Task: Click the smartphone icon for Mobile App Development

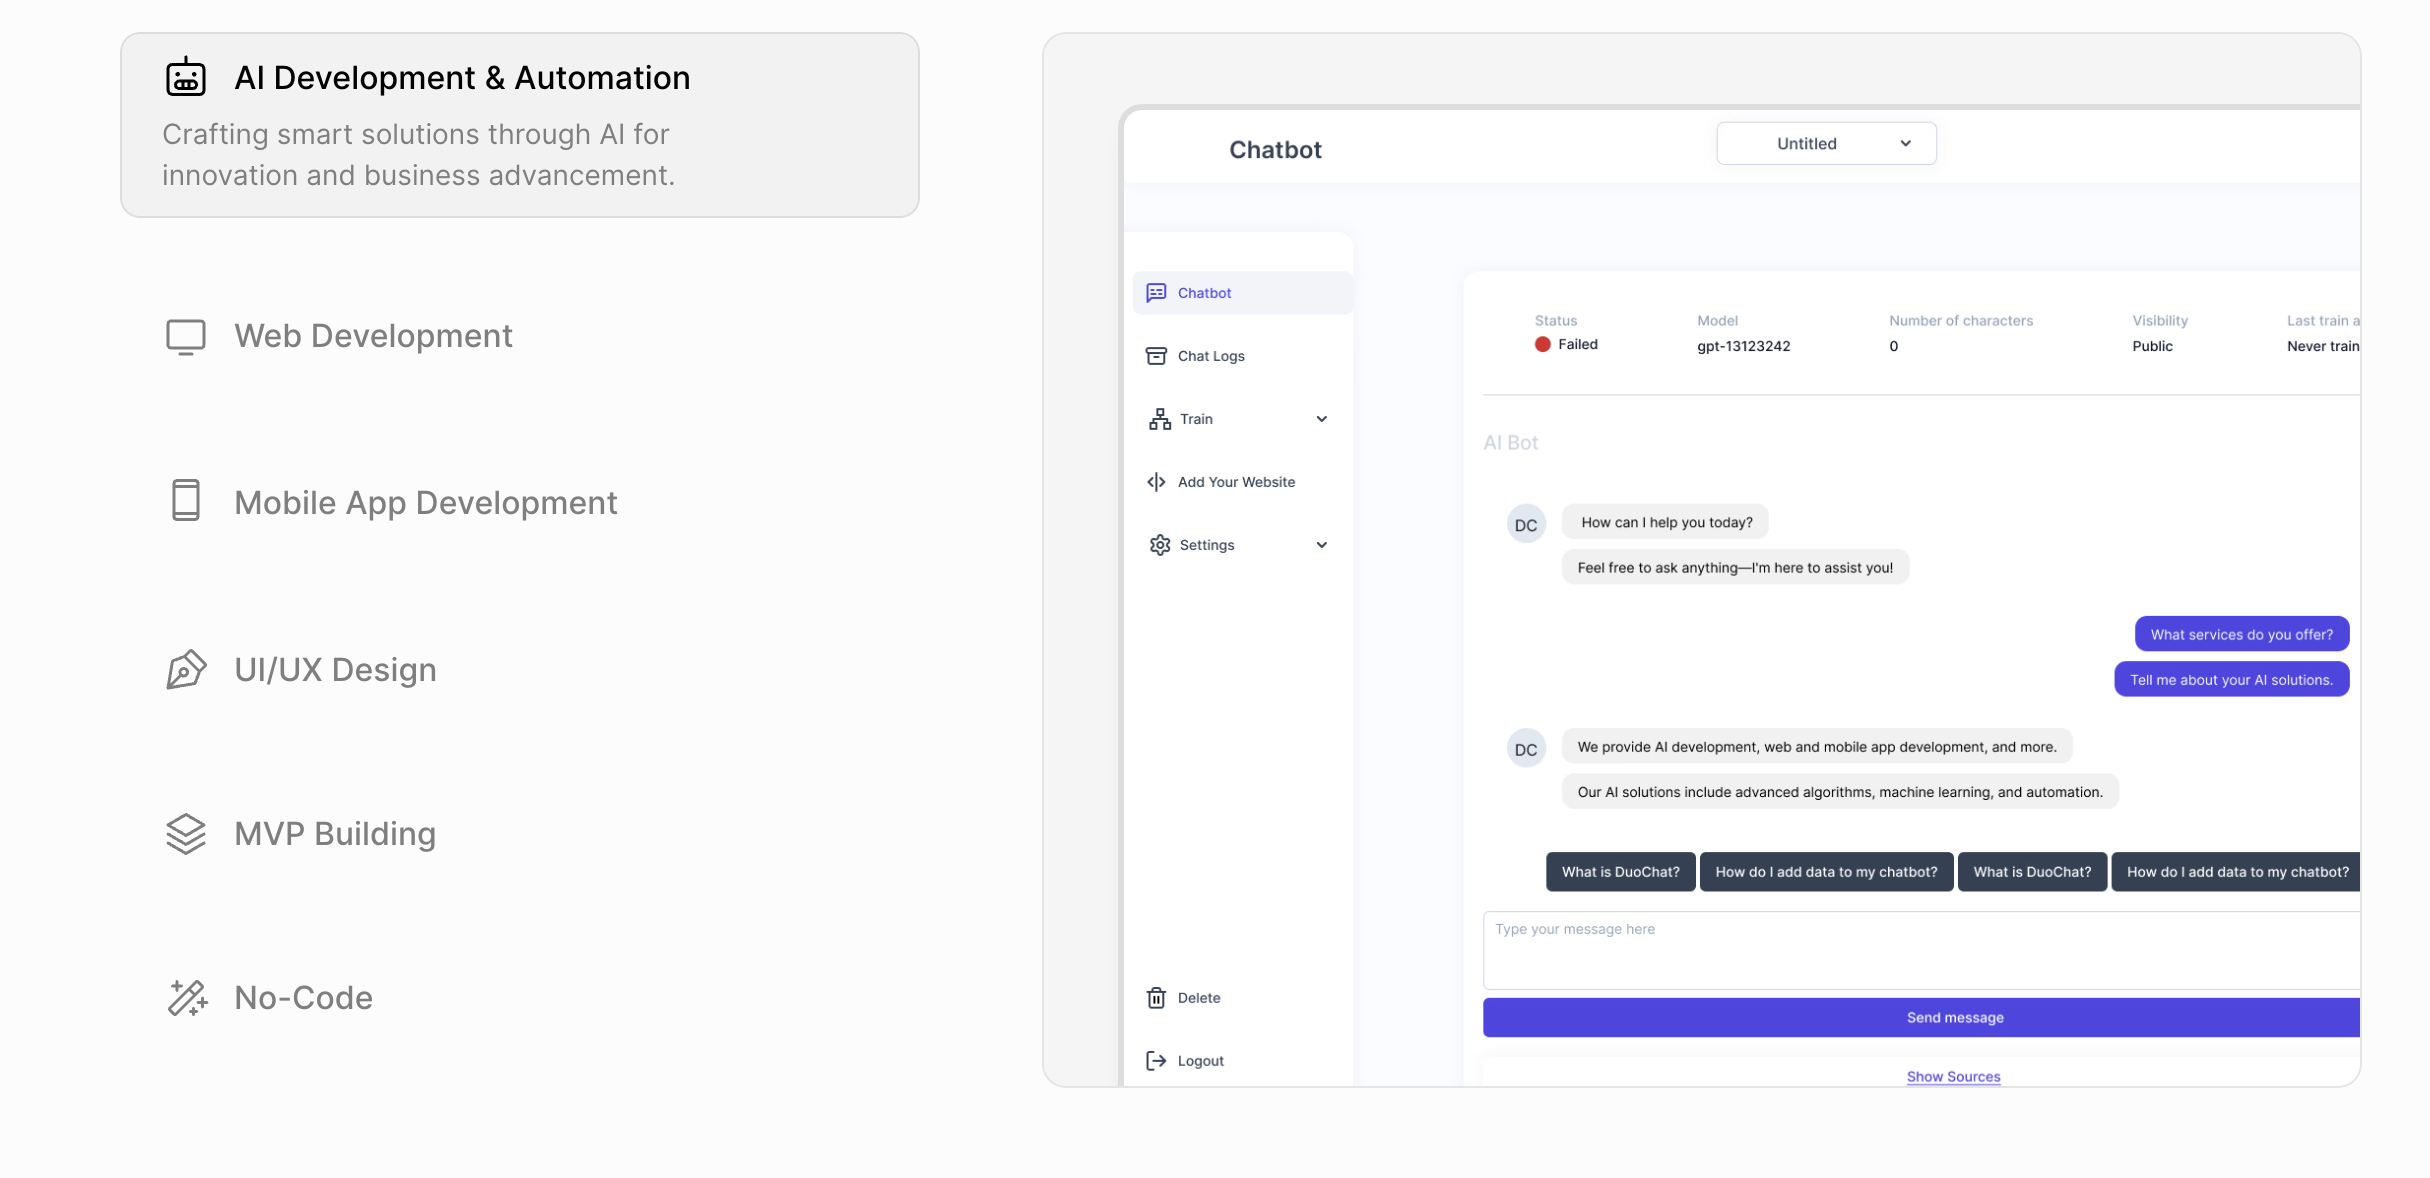Action: (x=186, y=500)
